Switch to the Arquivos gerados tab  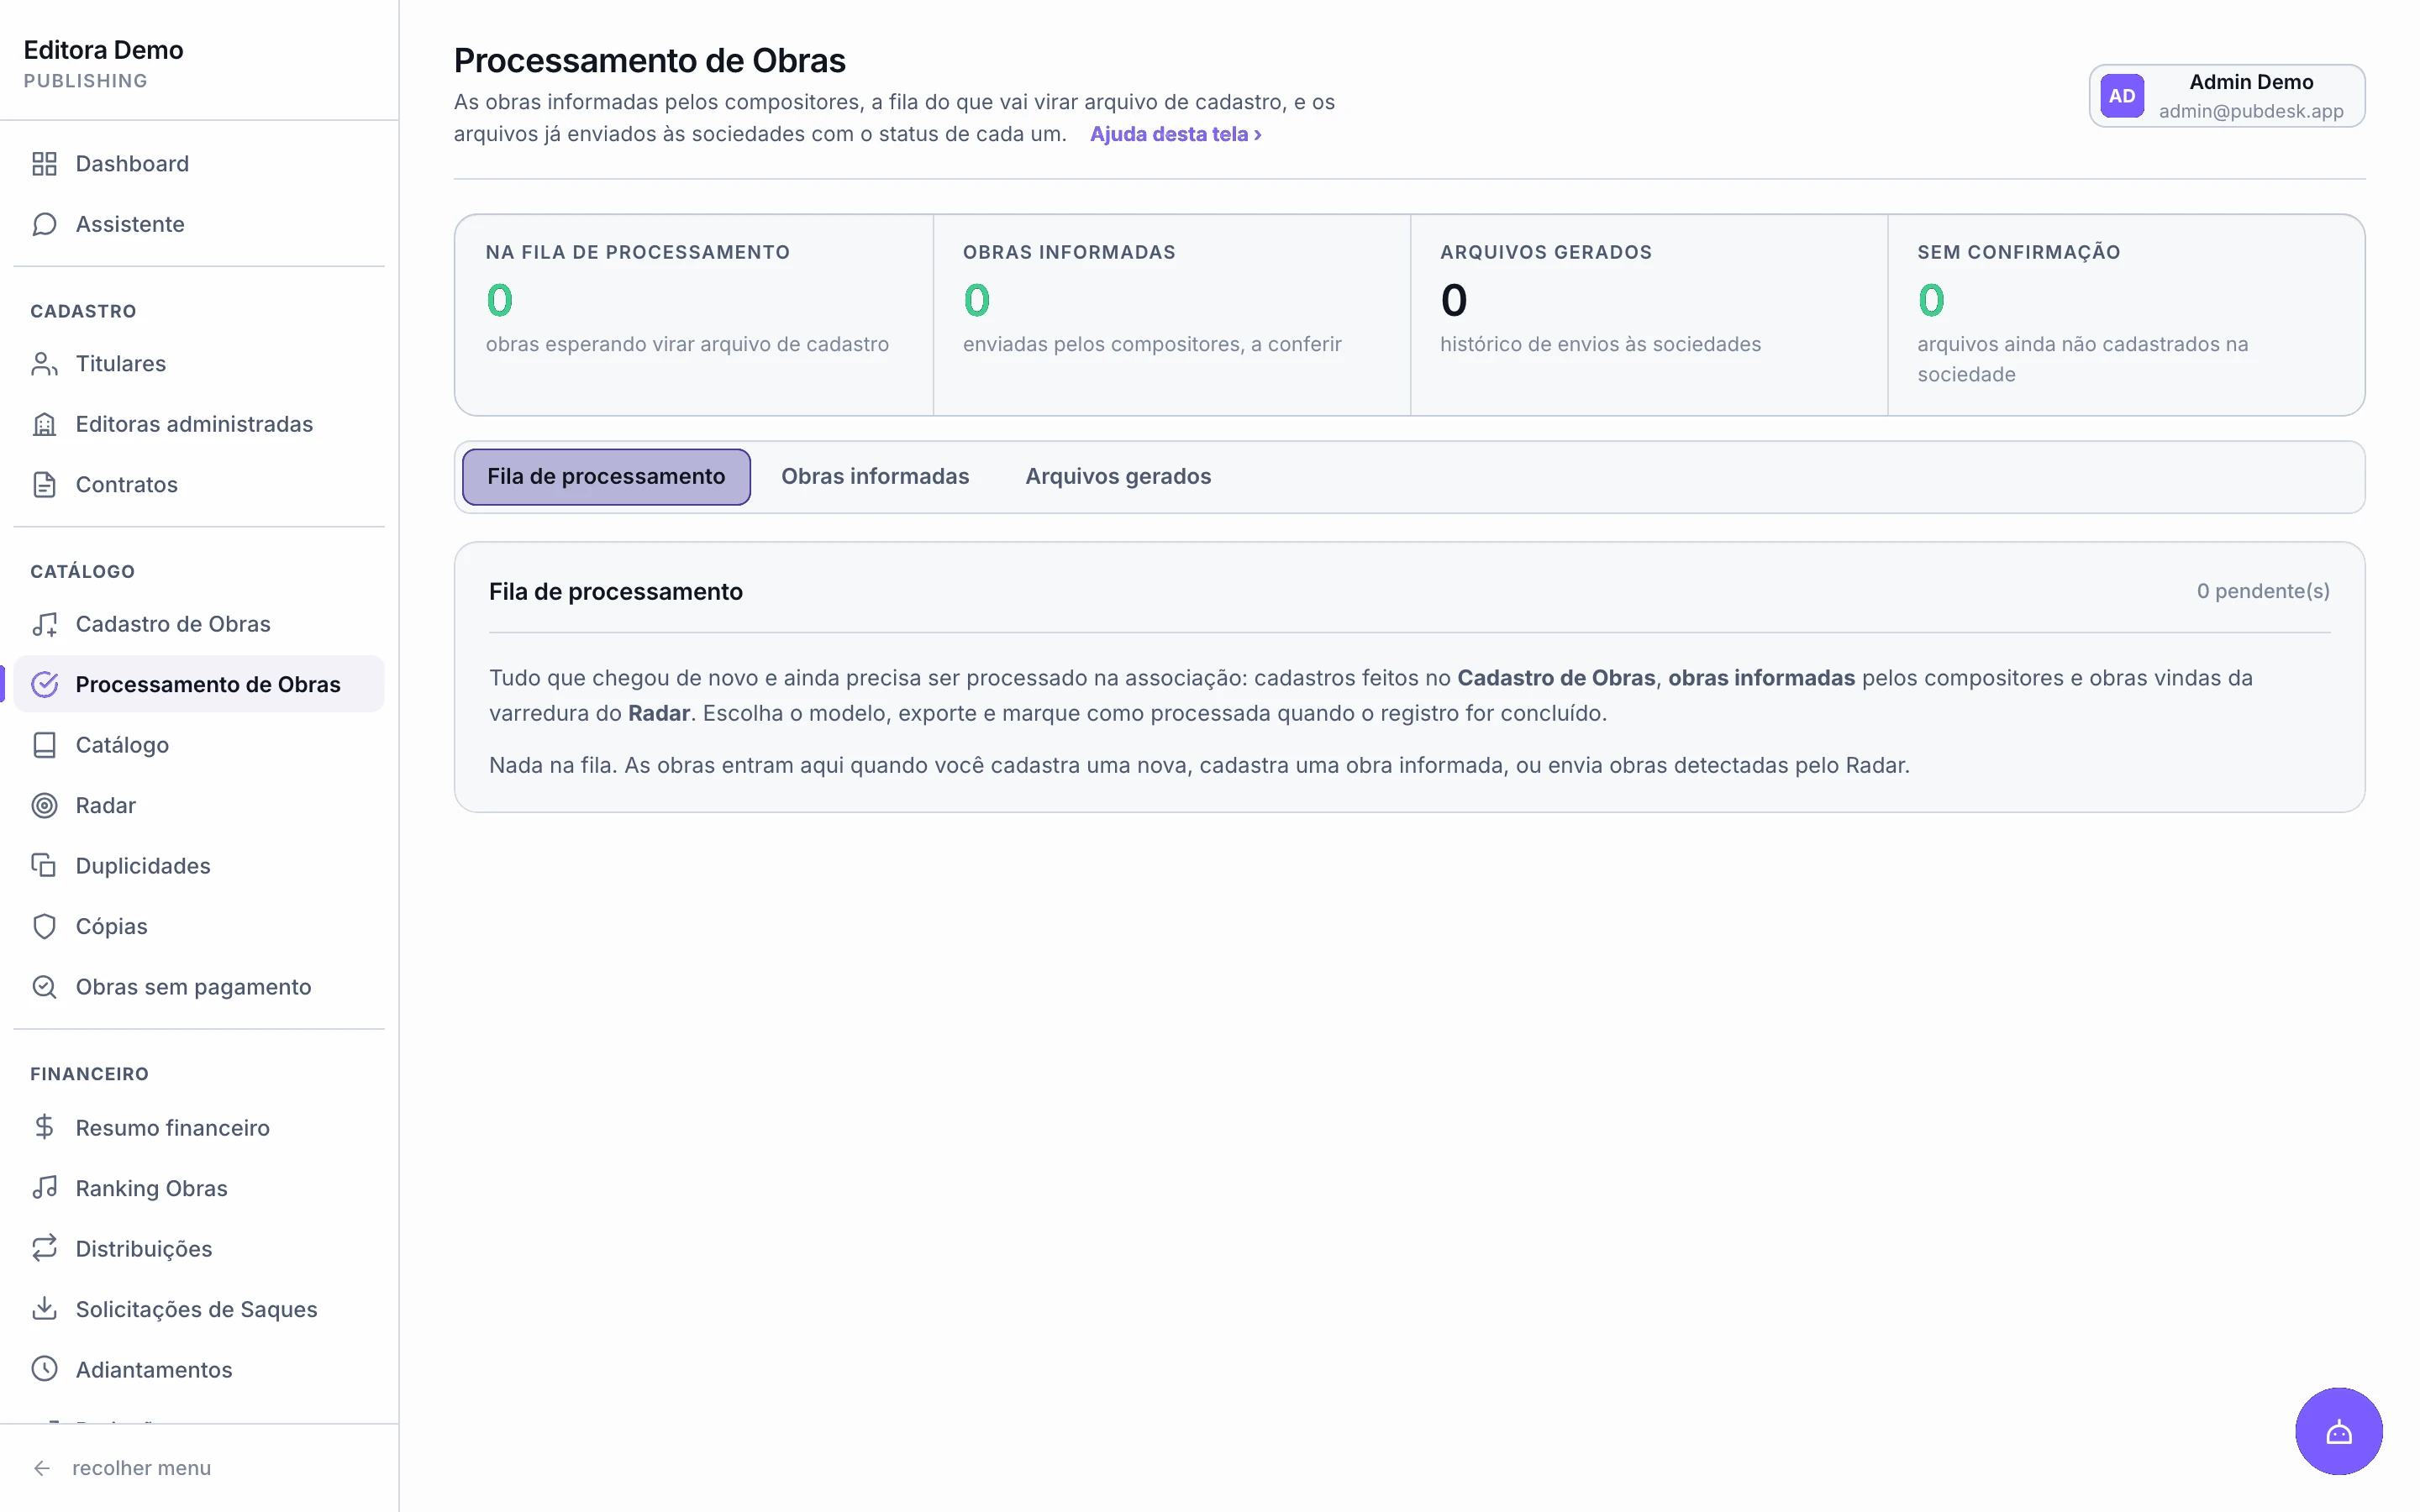1118,477
